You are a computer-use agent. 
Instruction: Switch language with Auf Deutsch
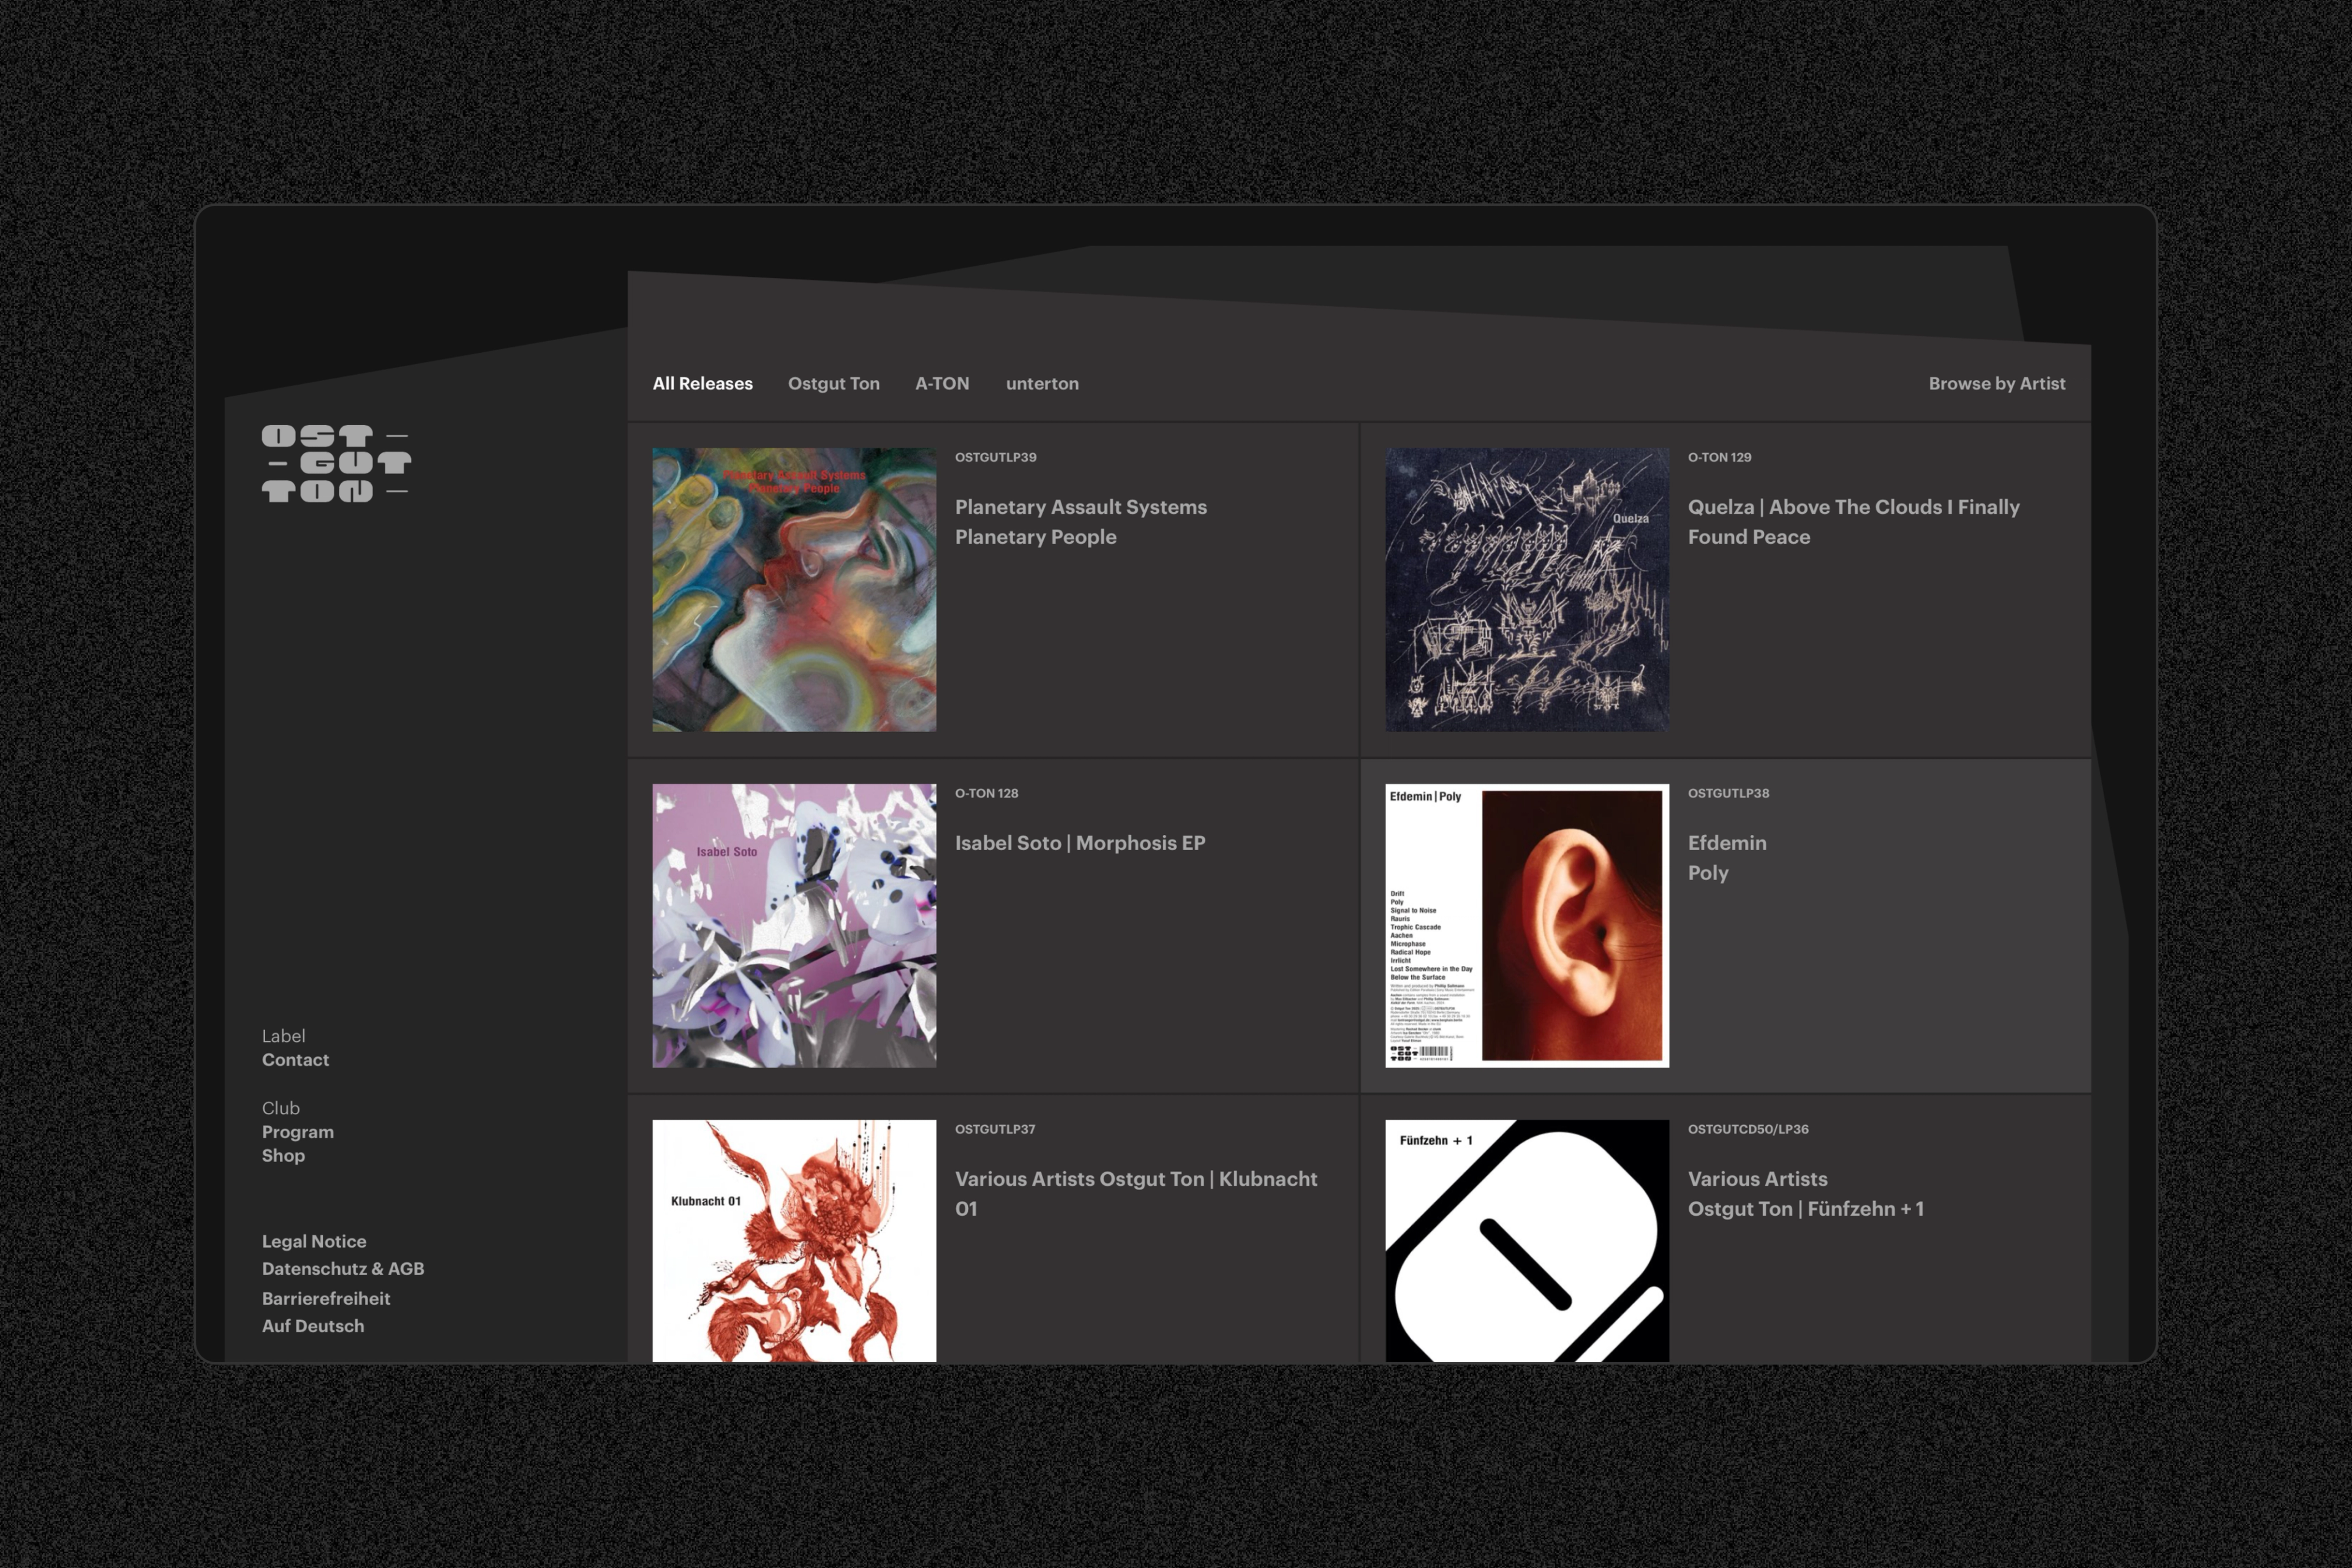click(312, 1326)
